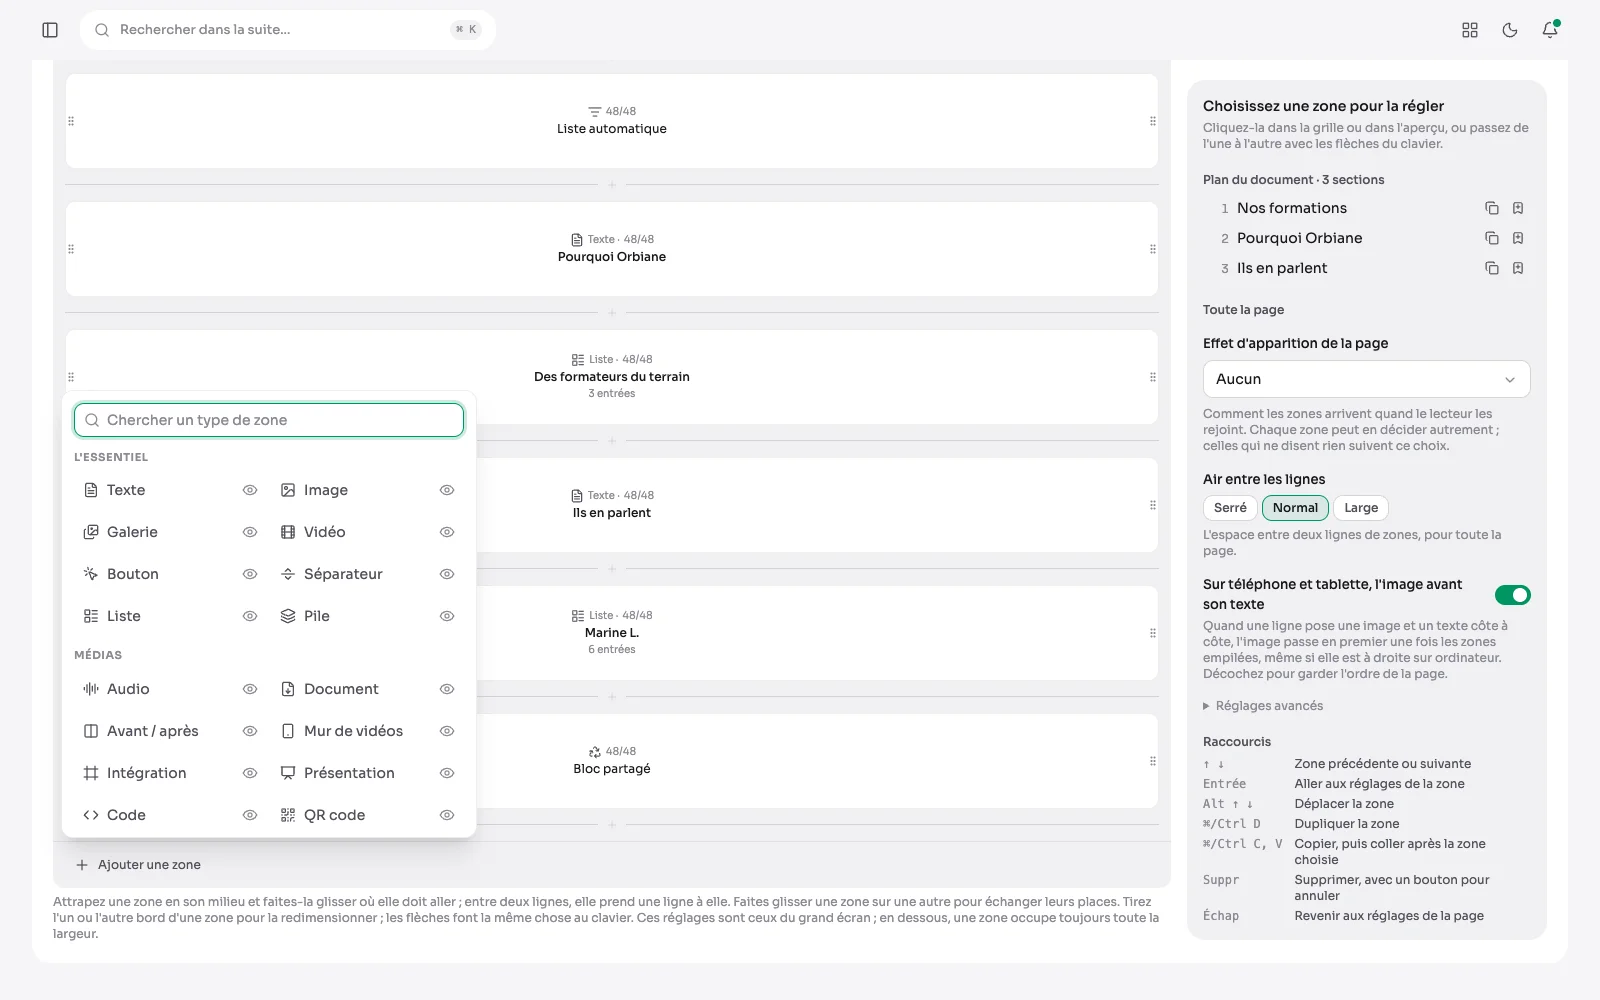Preview the Texte zone type with eye icon

pyautogui.click(x=250, y=490)
